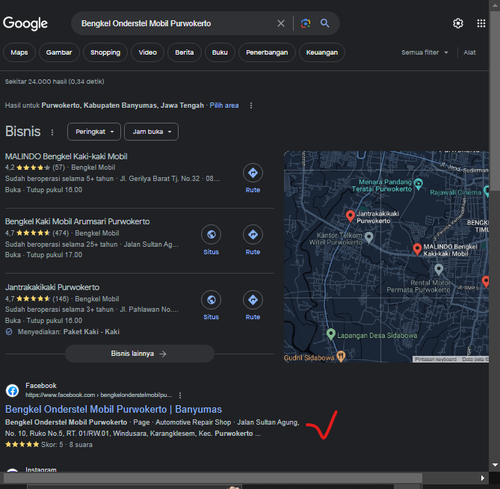Click the Google logo
Screen dimensions: 500x489
pos(25,23)
